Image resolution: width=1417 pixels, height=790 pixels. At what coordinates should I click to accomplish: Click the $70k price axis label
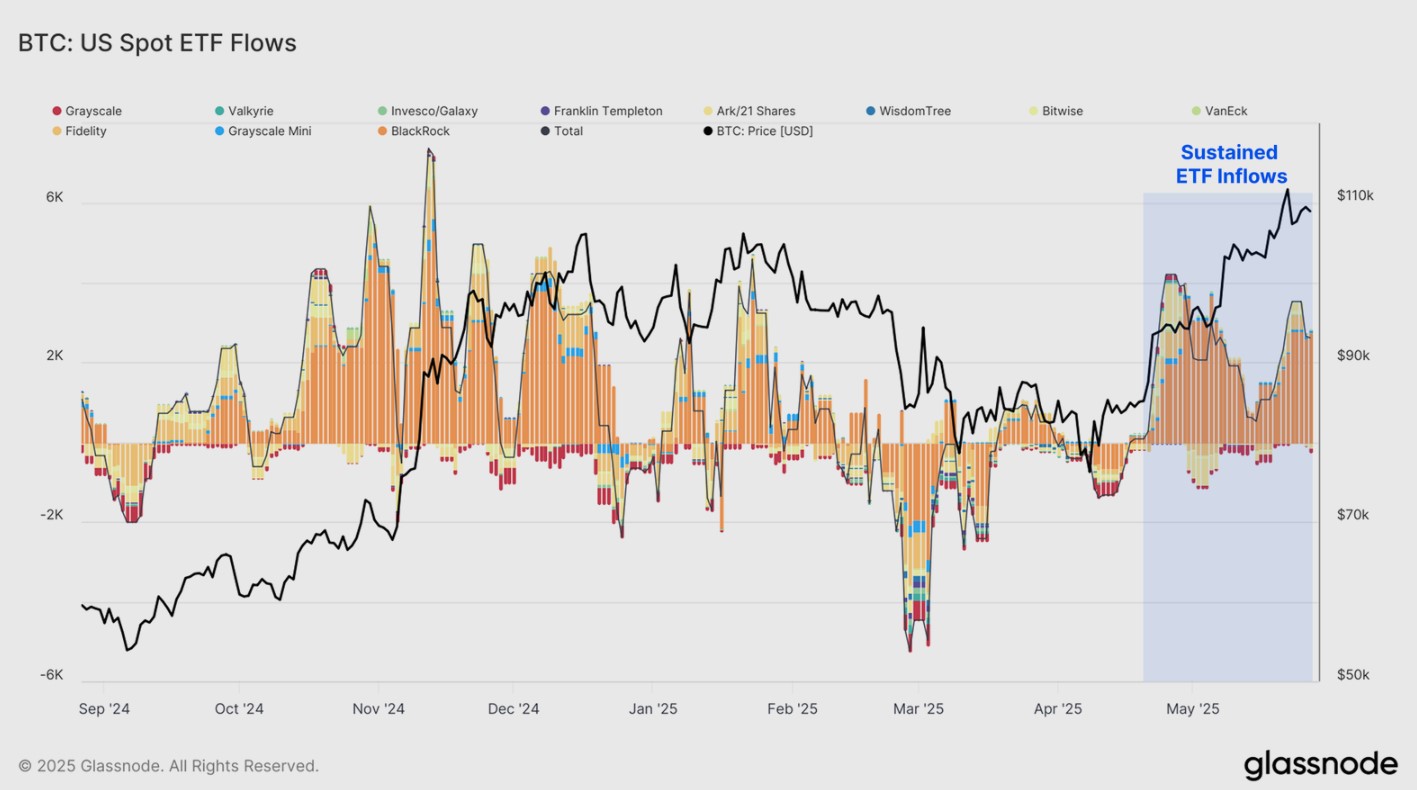click(1354, 515)
